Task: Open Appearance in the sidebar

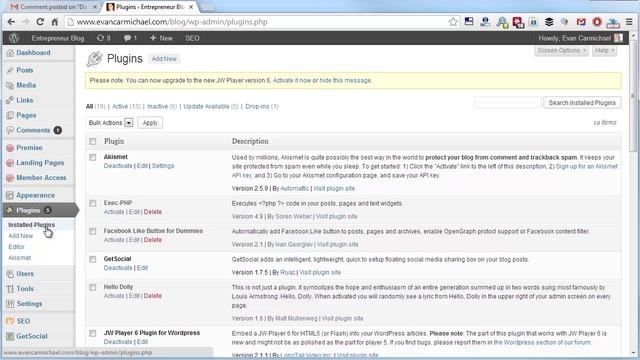Action: click(35, 196)
